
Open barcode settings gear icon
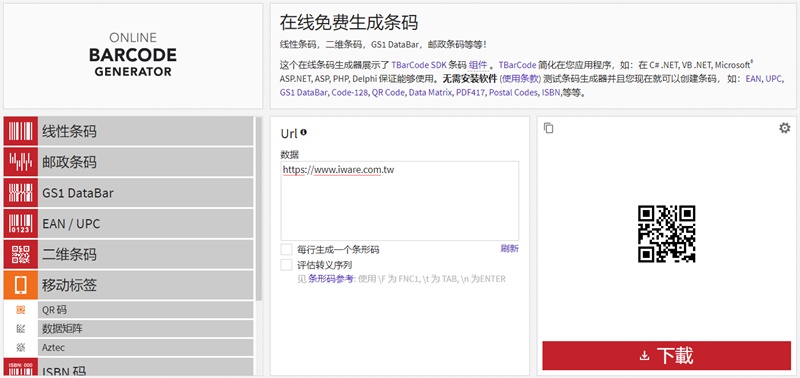(x=785, y=128)
